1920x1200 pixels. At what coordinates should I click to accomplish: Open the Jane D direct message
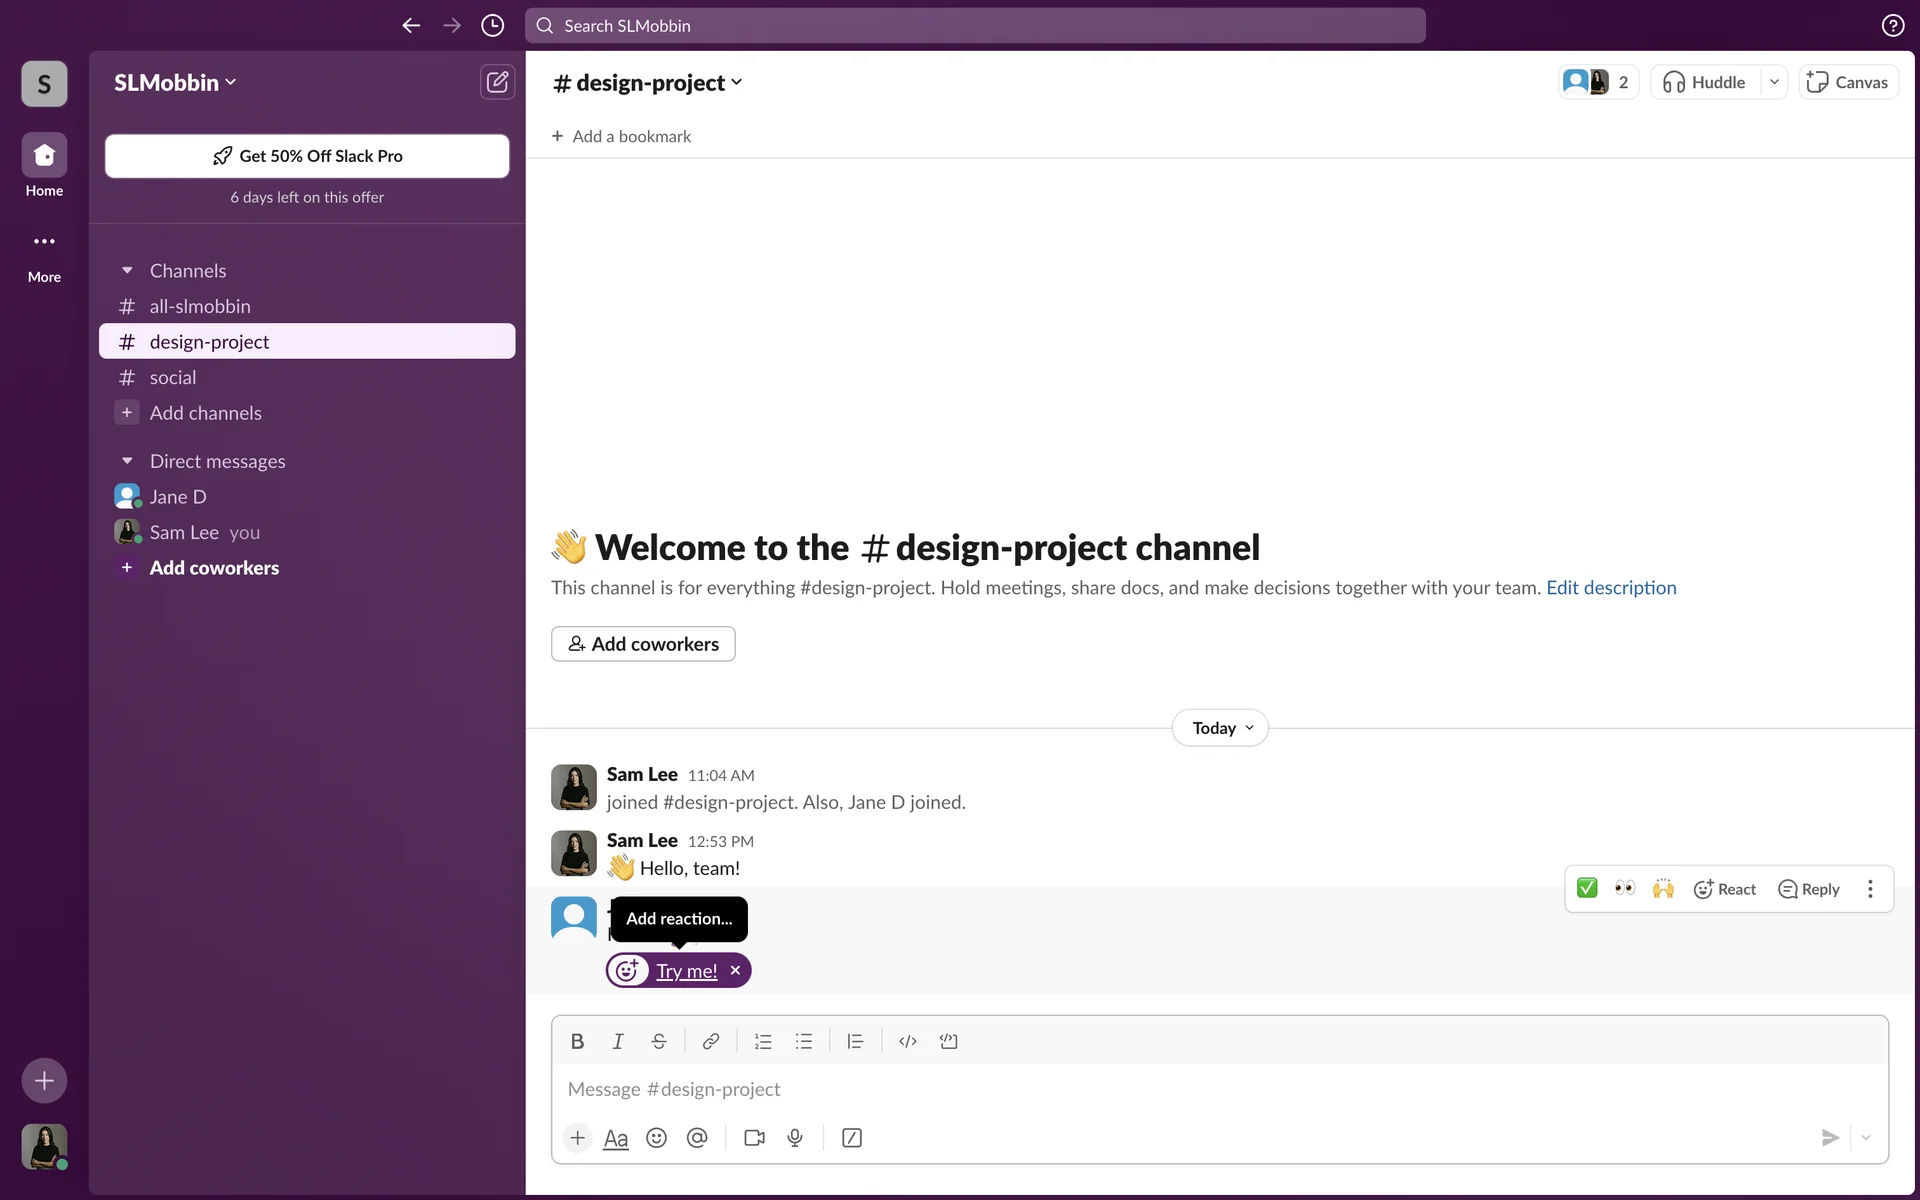[178, 497]
